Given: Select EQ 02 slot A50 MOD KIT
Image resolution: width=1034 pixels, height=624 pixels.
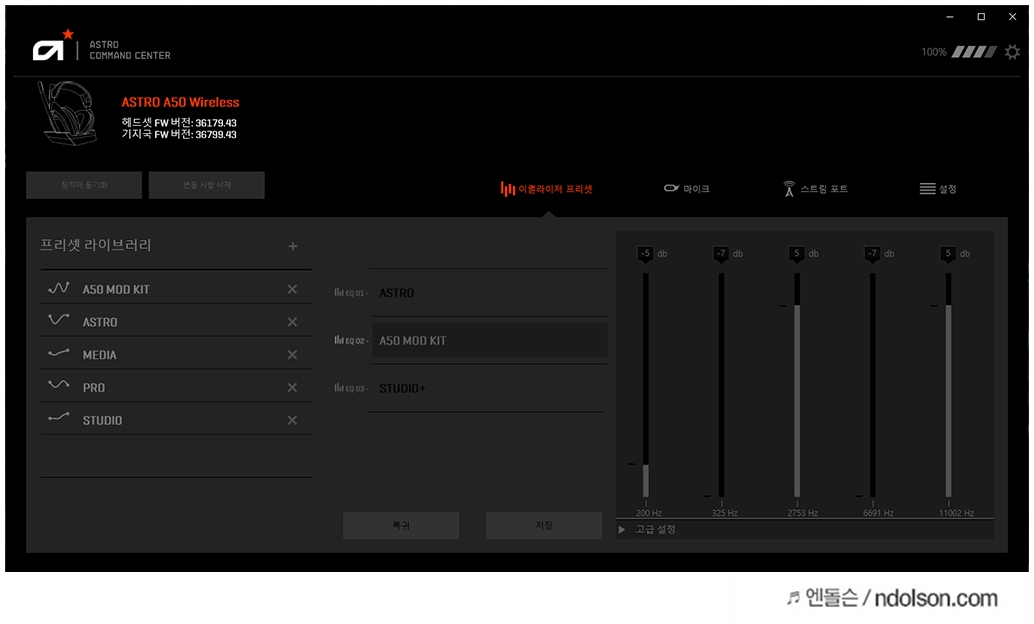Looking at the screenshot, I should pos(489,340).
